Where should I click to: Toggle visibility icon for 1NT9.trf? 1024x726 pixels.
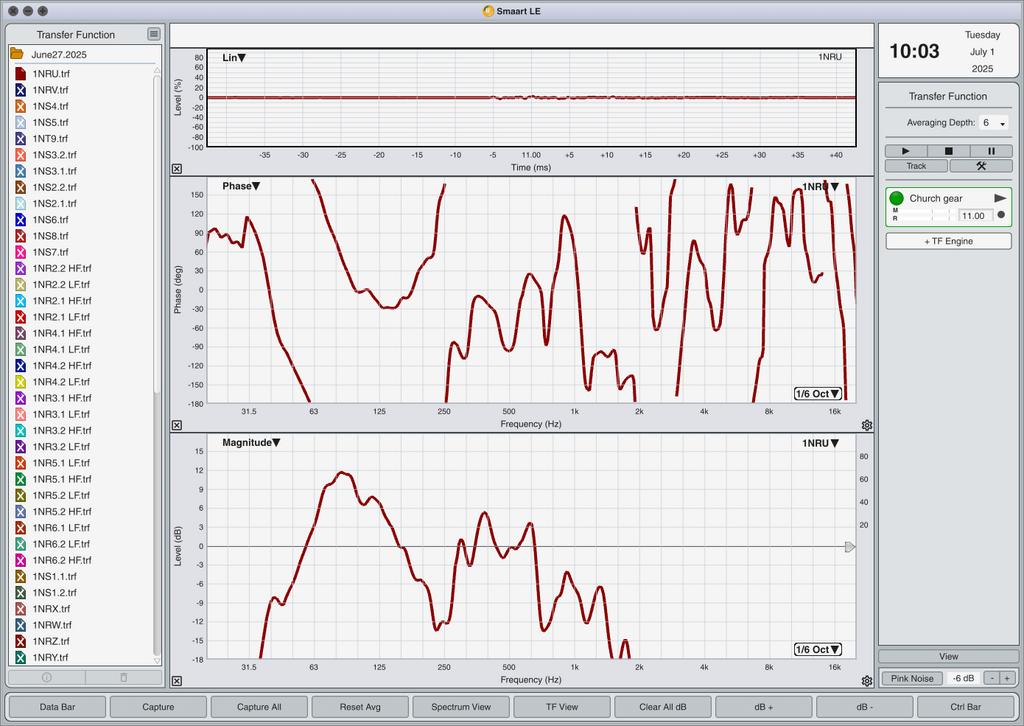pyautogui.click(x=20, y=138)
